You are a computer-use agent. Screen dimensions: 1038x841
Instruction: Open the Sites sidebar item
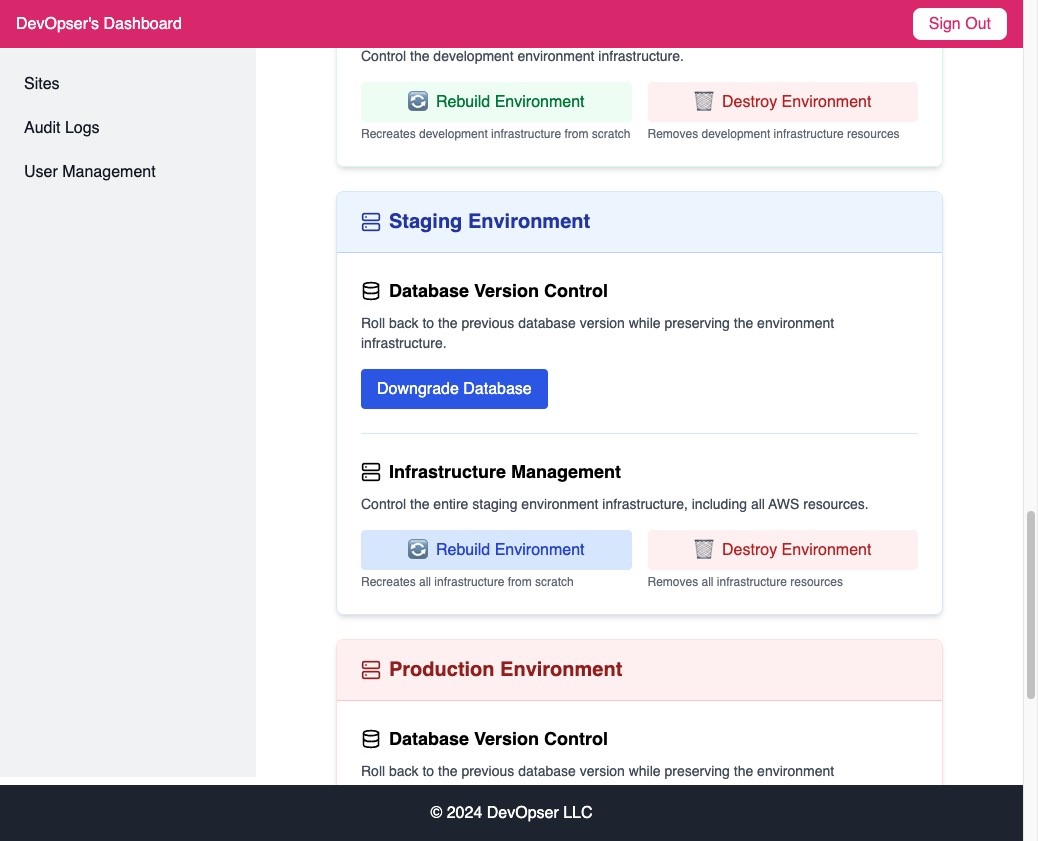point(42,83)
